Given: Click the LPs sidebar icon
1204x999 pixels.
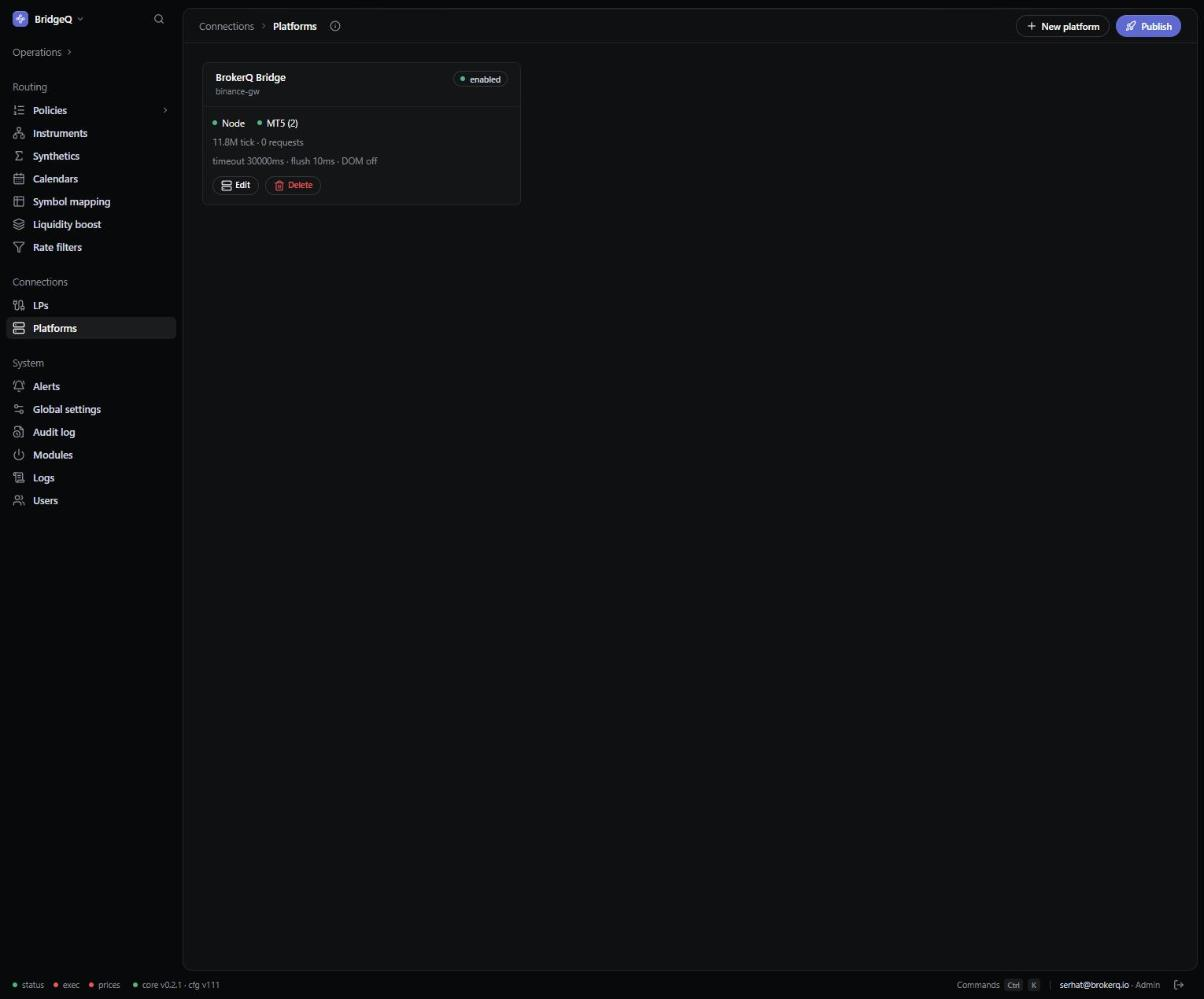Looking at the screenshot, I should point(19,305).
